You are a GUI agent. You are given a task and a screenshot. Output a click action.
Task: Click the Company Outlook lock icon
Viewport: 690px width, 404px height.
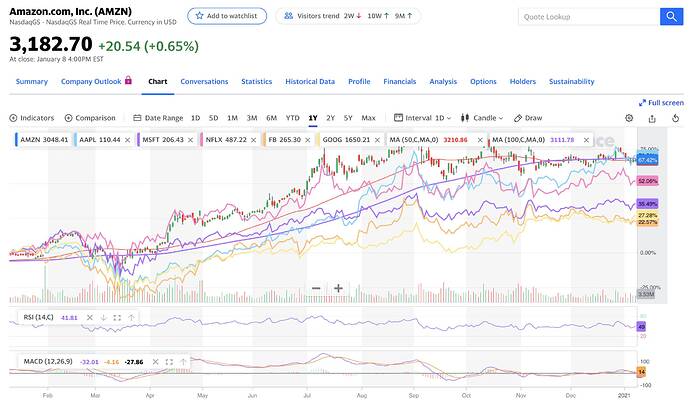pyautogui.click(x=128, y=80)
